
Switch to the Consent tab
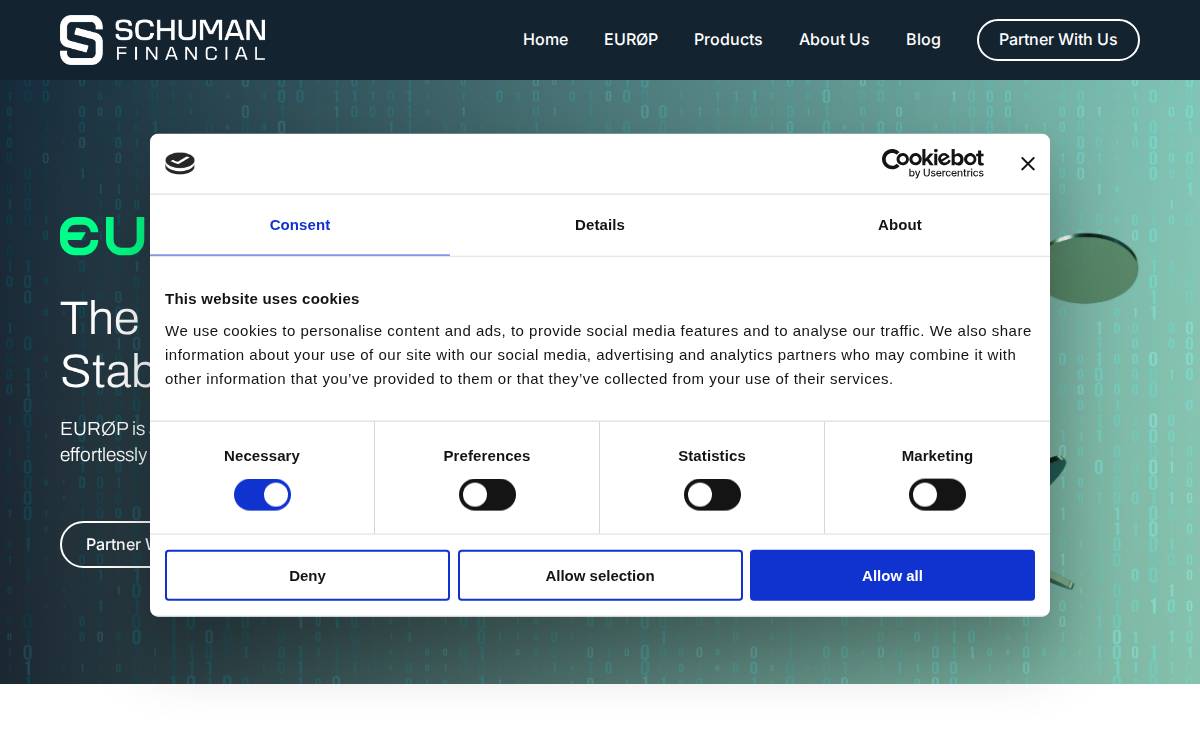click(300, 225)
